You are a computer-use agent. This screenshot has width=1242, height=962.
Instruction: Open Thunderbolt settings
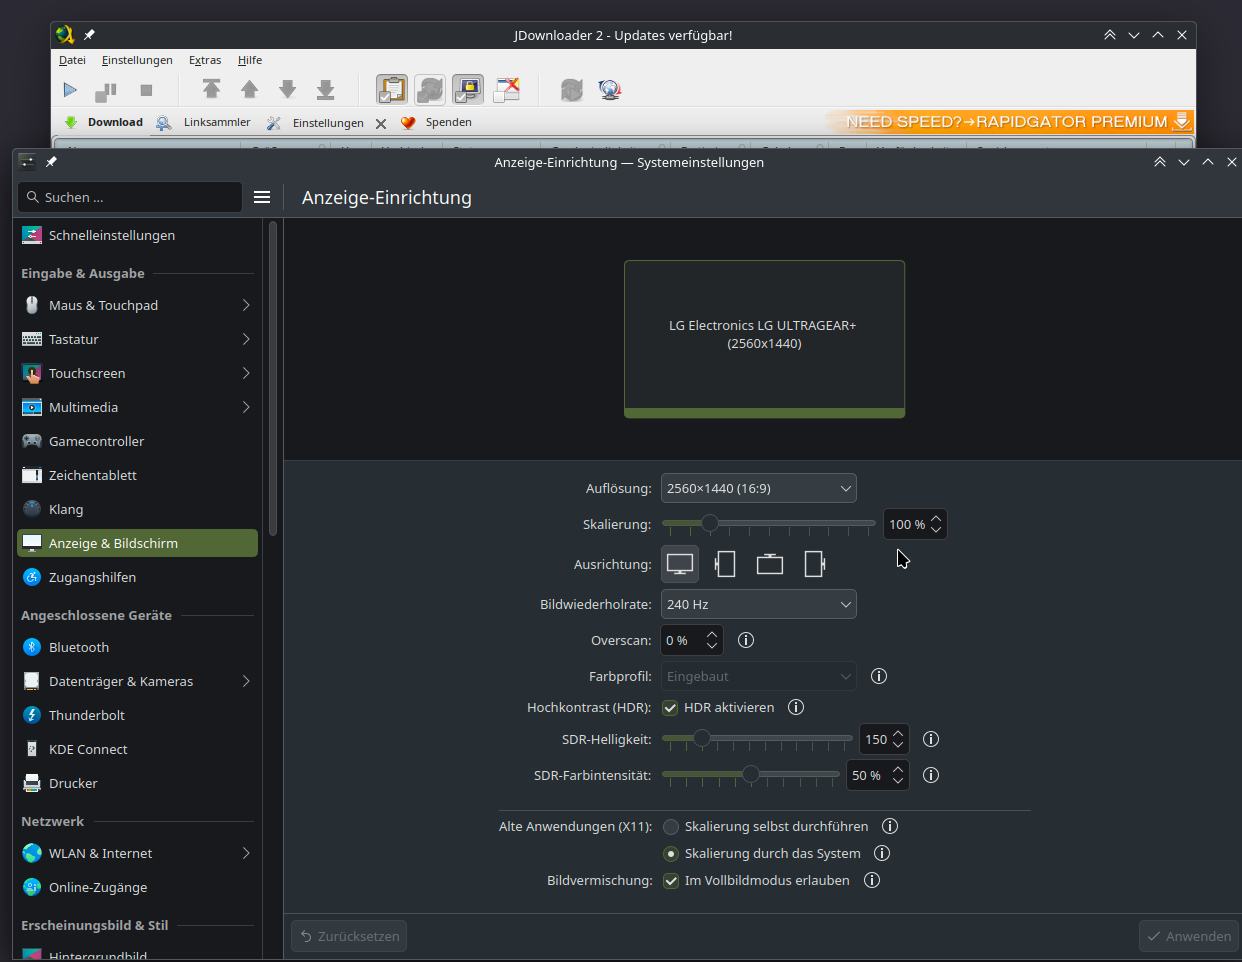(x=137, y=715)
